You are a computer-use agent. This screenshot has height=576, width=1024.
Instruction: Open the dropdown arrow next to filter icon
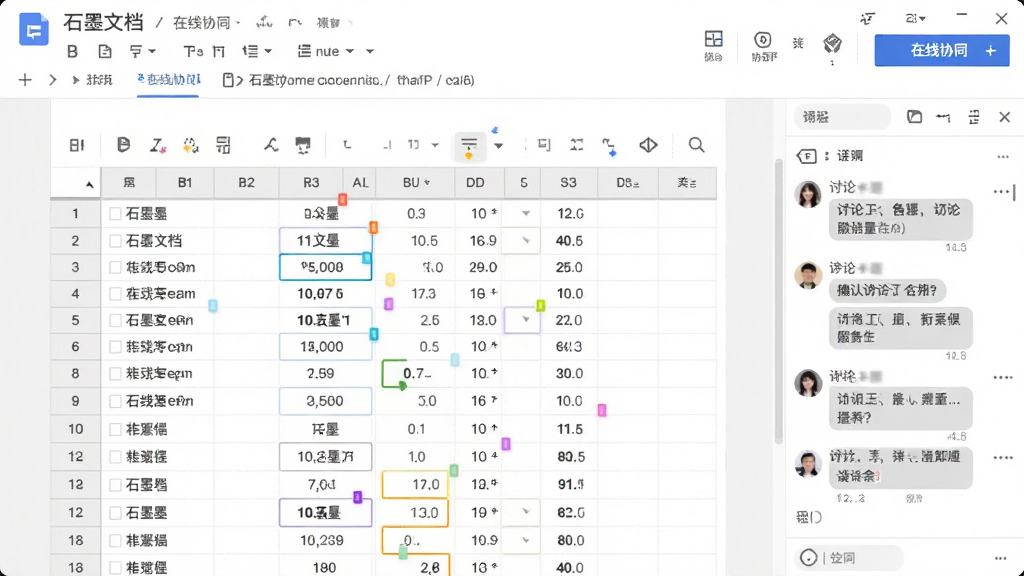tap(498, 146)
